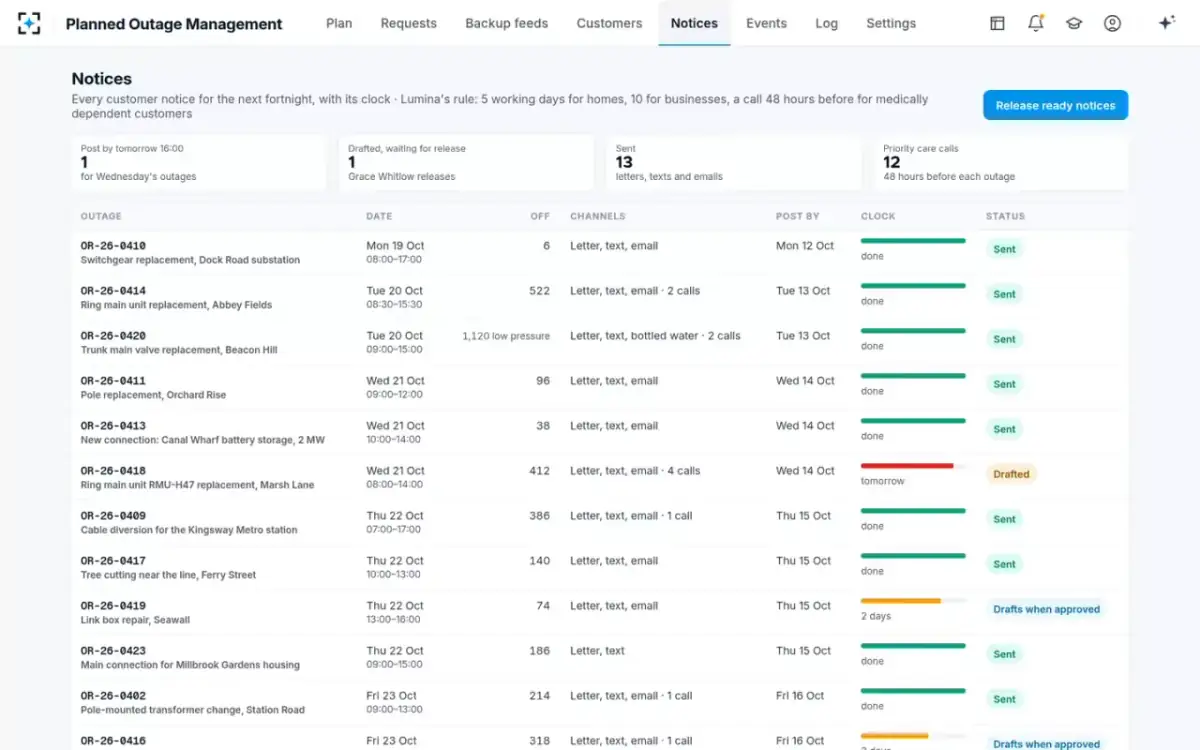Click 'Switchgear replacement, Dock Road substation'
1200x750 pixels.
click(x=190, y=260)
